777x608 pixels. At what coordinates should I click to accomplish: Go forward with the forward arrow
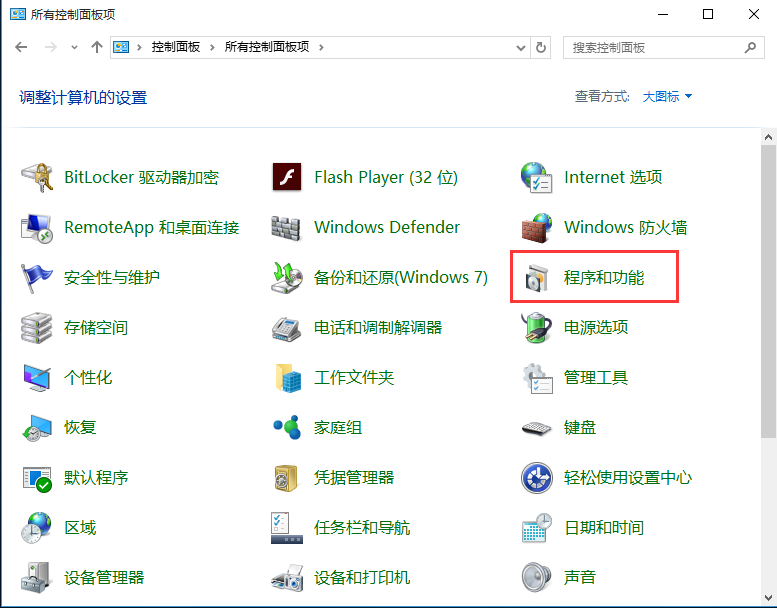[x=51, y=48]
